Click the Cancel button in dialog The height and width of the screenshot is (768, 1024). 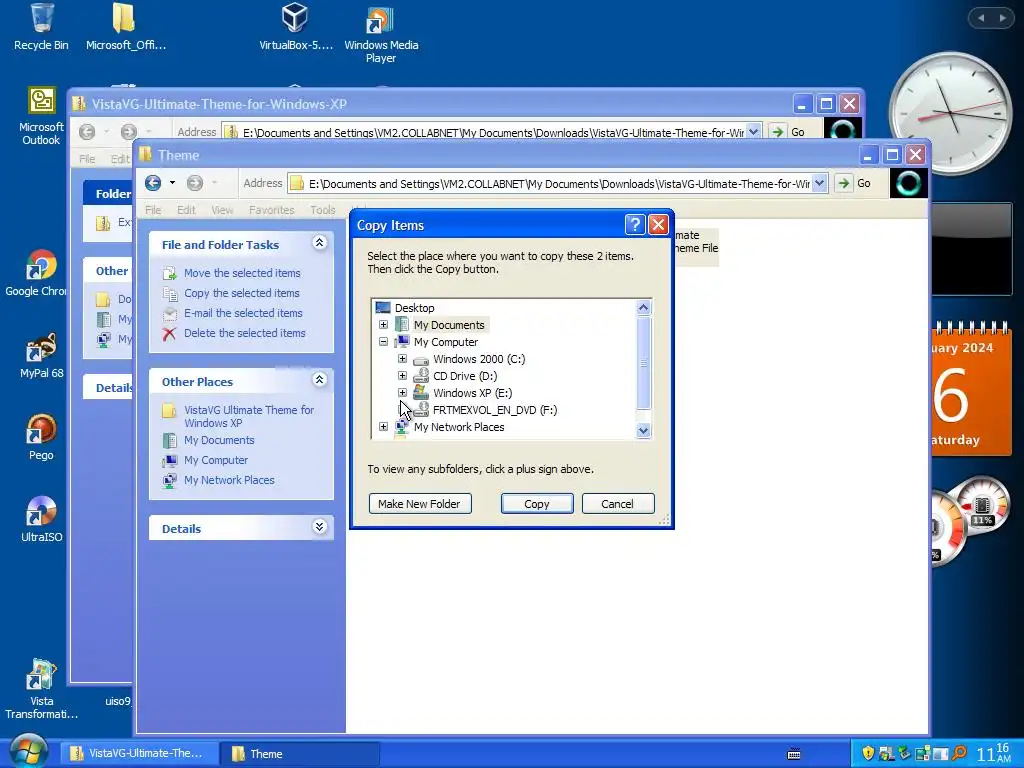coord(617,504)
